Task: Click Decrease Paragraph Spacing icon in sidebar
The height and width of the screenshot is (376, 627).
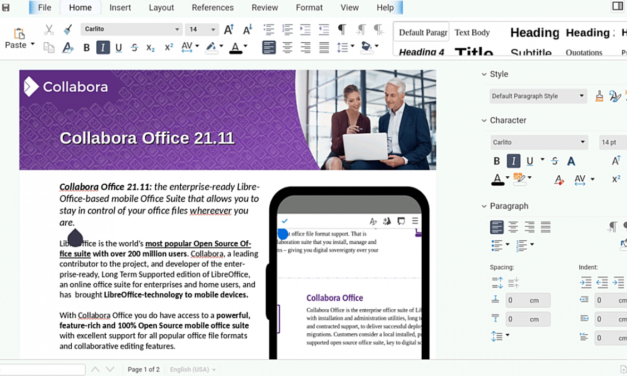Action: [x=513, y=283]
